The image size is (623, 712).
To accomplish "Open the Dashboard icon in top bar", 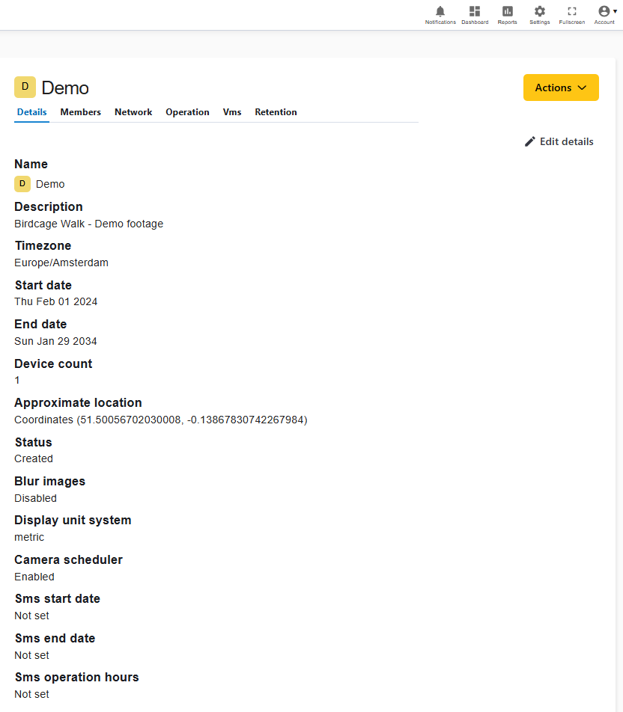I will pyautogui.click(x=475, y=11).
